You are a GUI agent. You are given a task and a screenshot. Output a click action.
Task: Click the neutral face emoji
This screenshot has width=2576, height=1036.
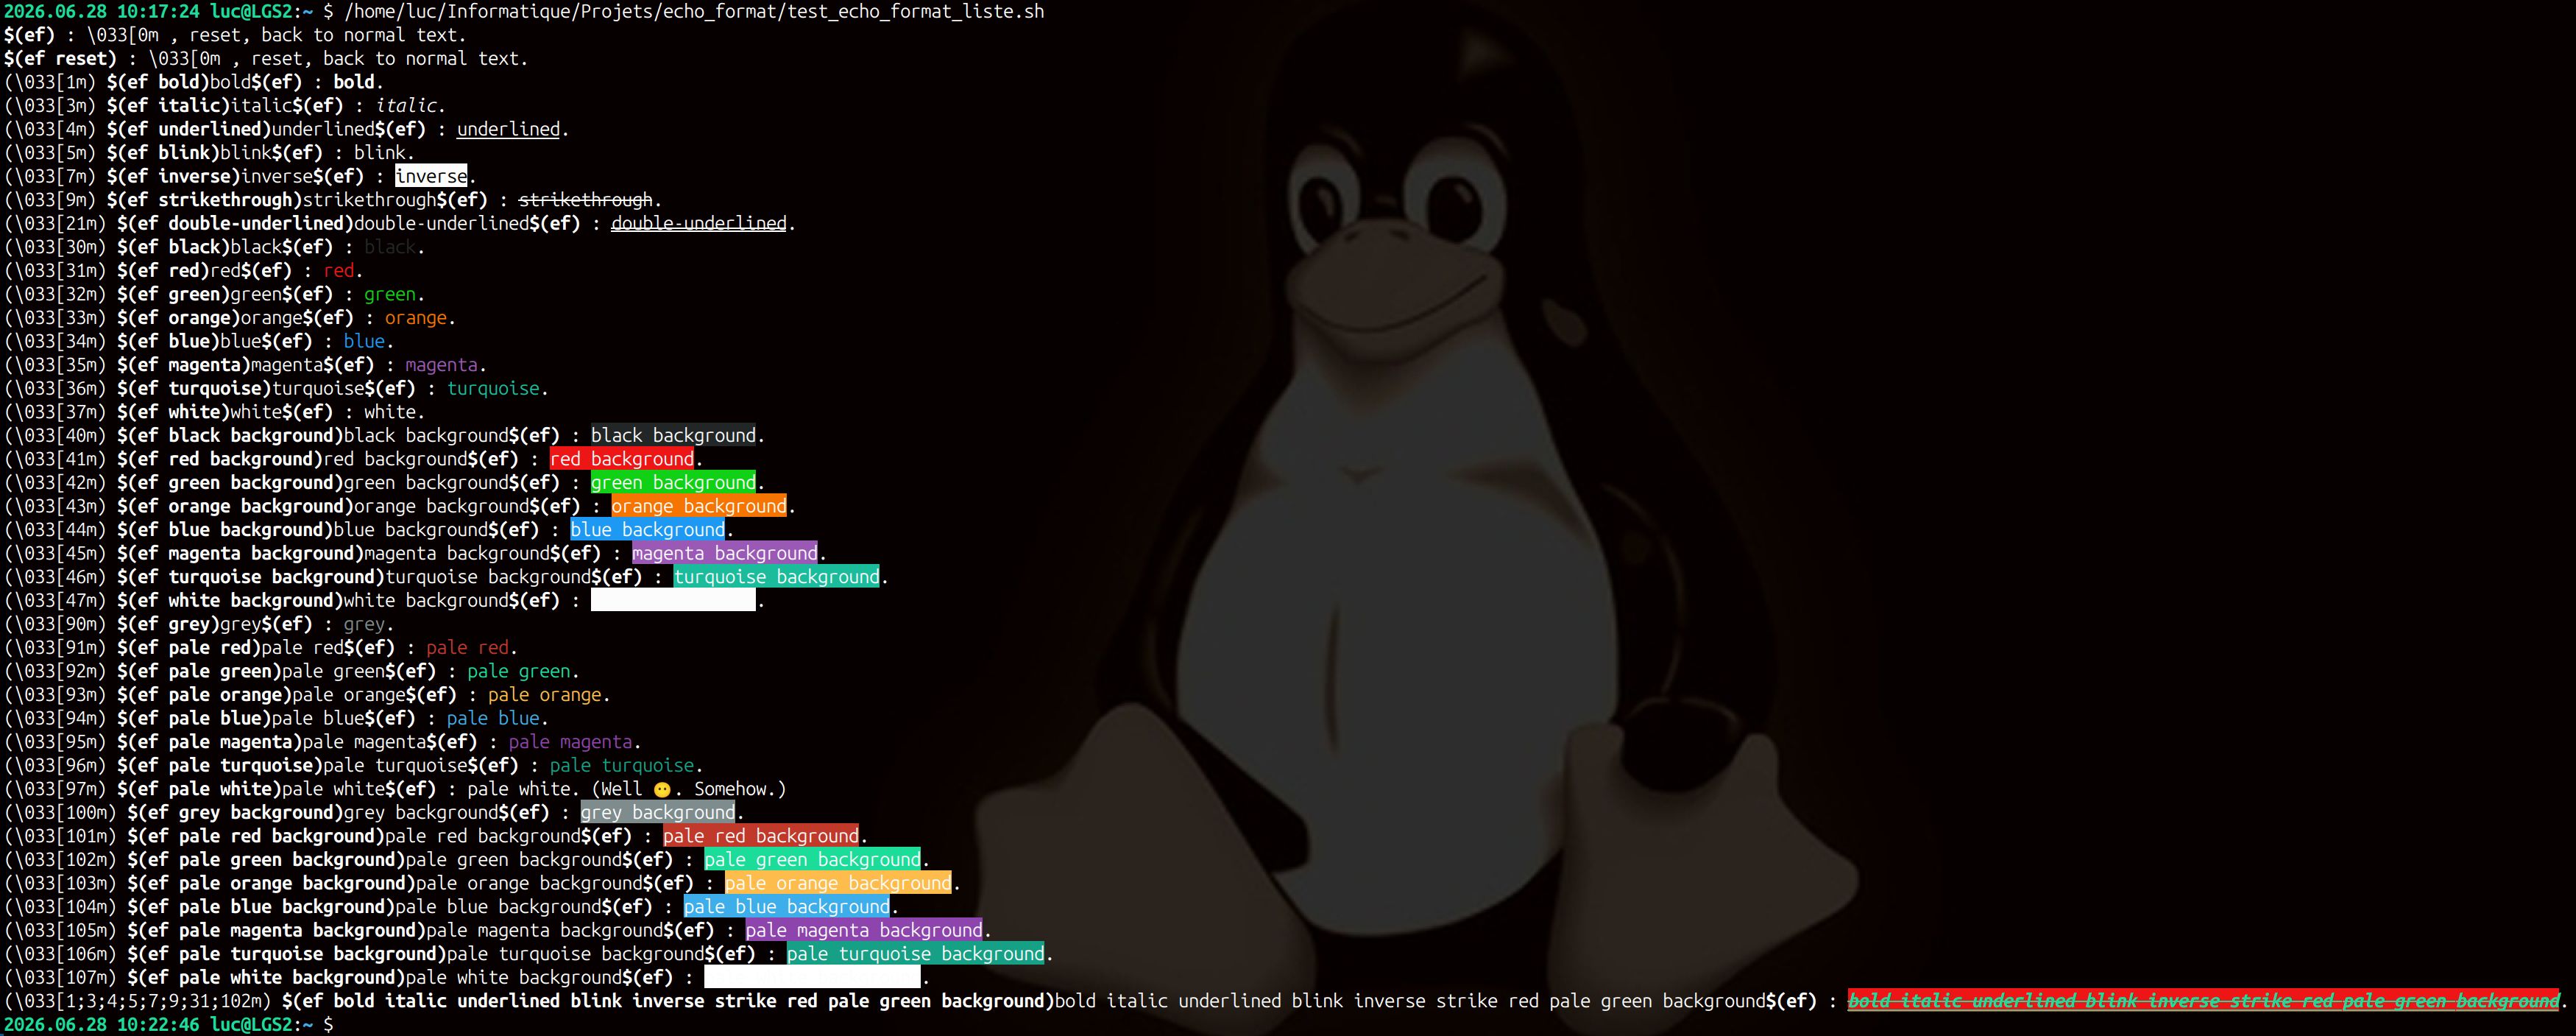coord(662,790)
